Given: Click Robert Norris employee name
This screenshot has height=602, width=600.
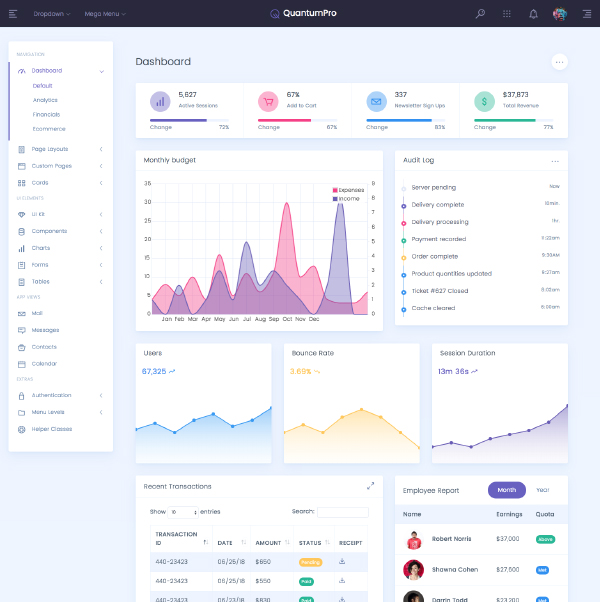Looking at the screenshot, I should [451, 539].
